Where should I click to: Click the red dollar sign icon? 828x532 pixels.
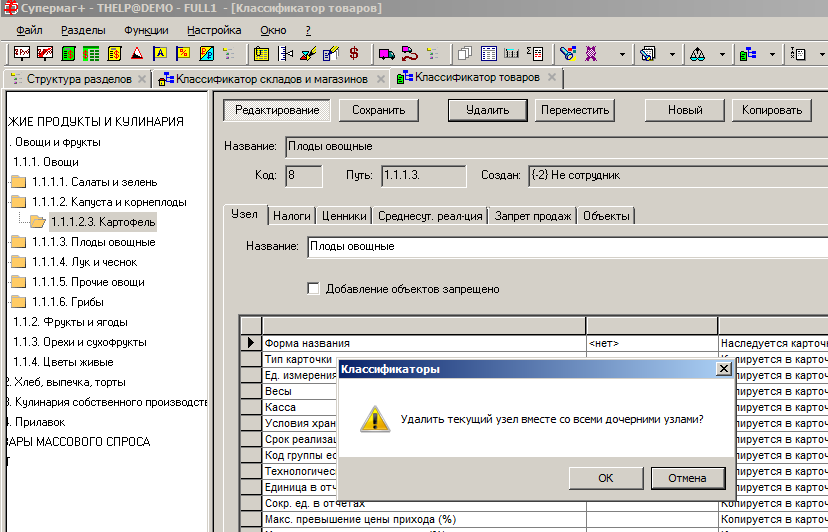click(x=354, y=53)
